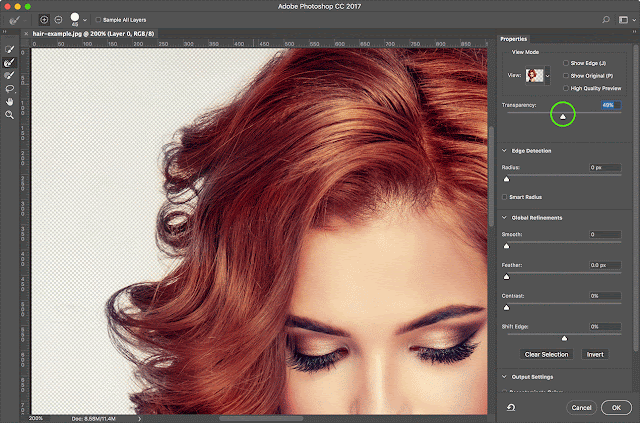Collapse the Edge Detection section

(x=505, y=150)
